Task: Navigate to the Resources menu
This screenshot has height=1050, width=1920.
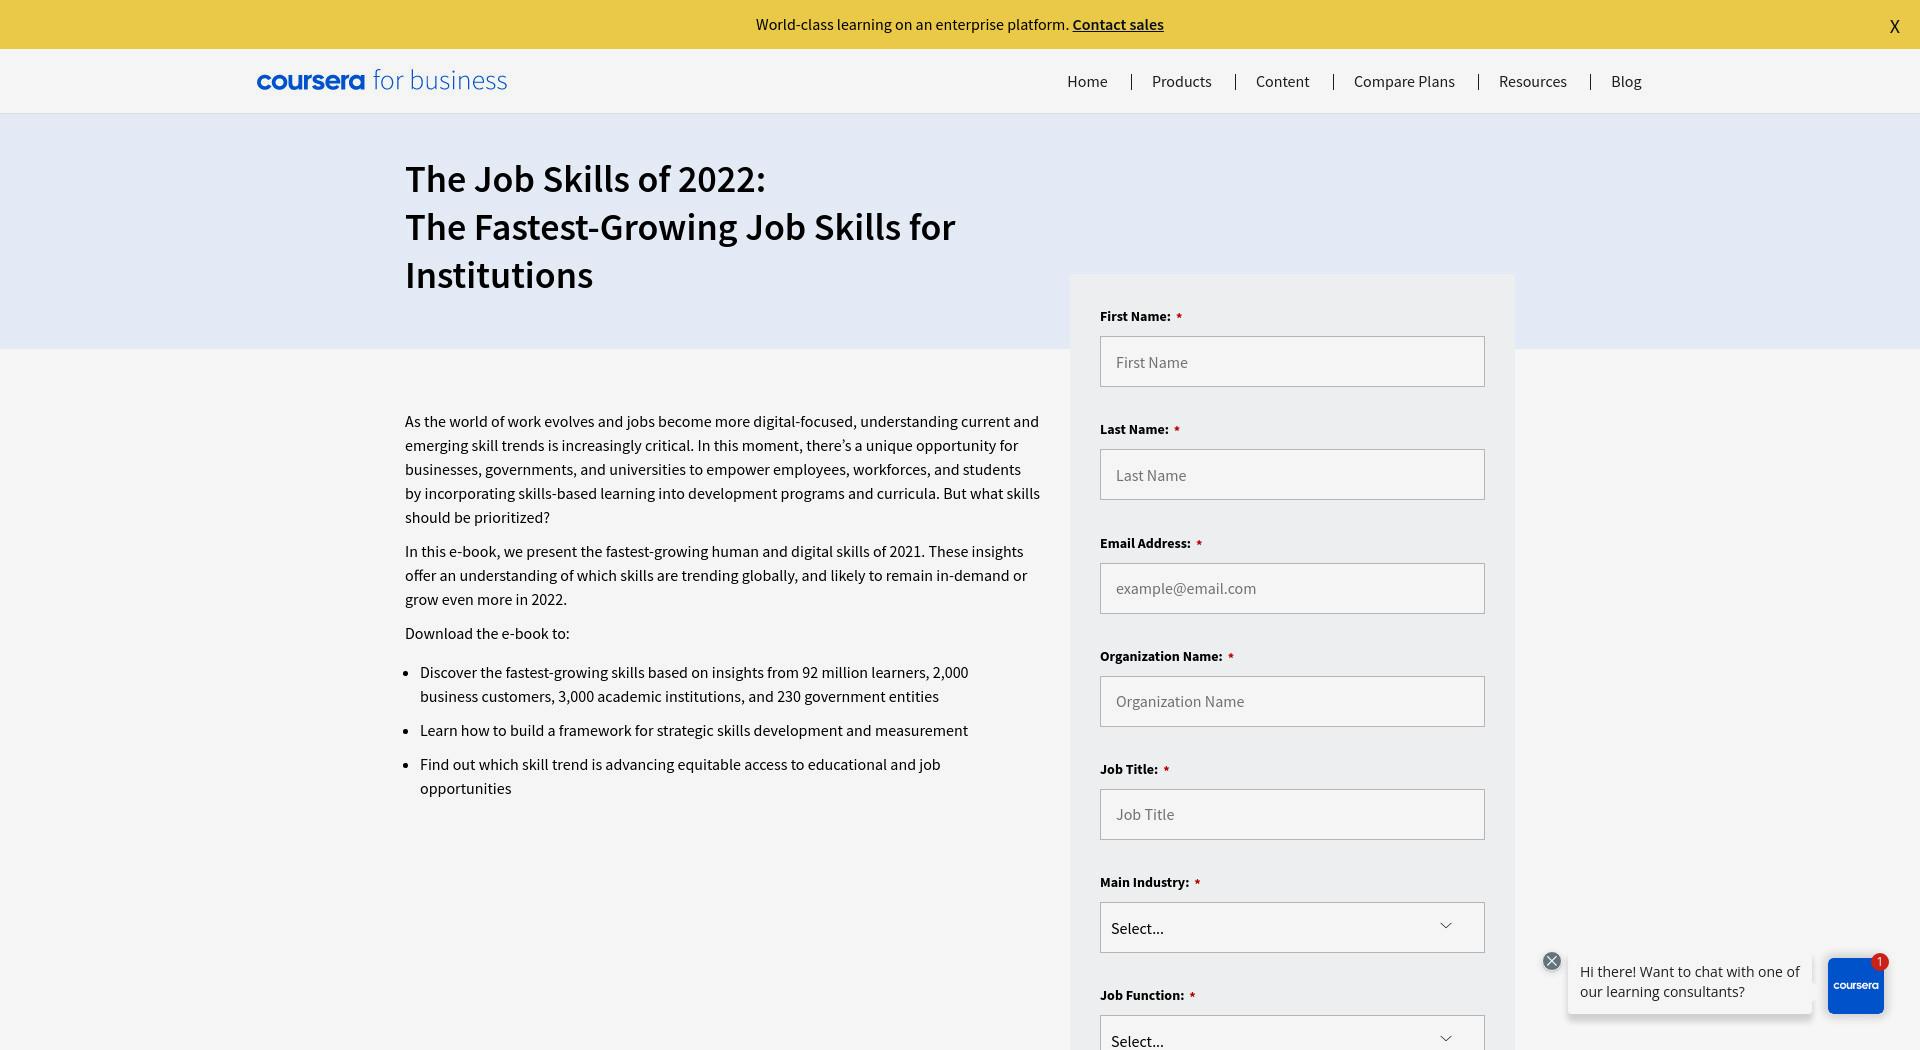Action: pos(1532,82)
